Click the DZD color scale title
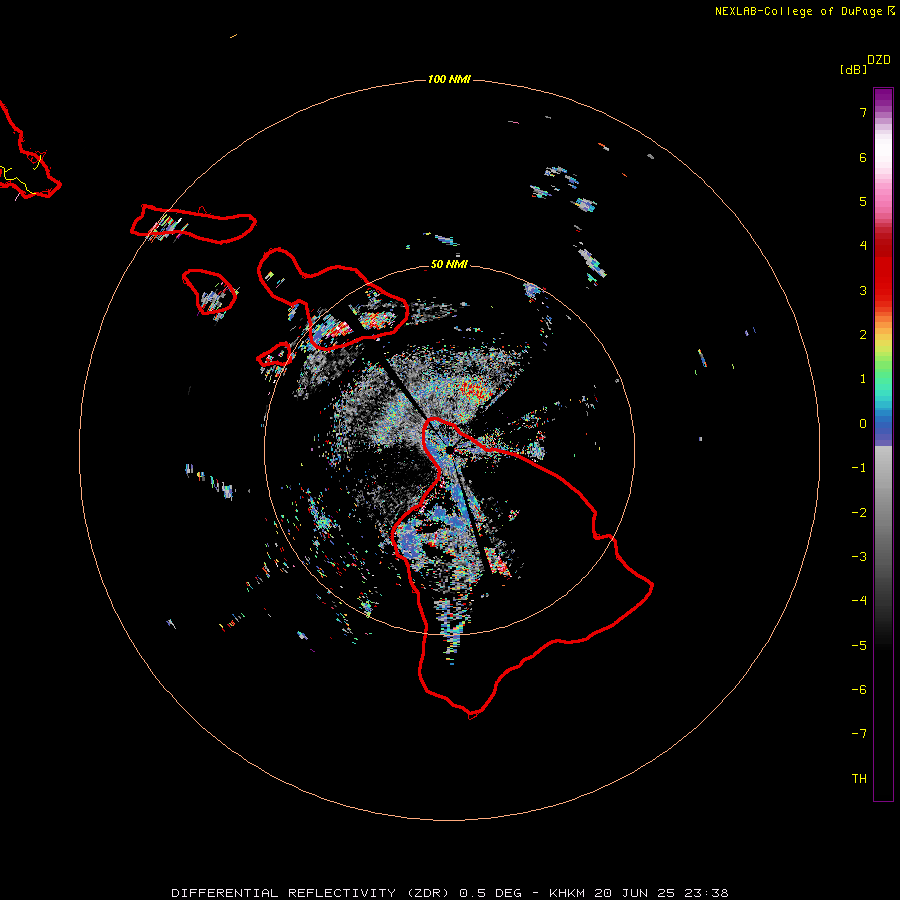 pyautogui.click(x=879, y=60)
